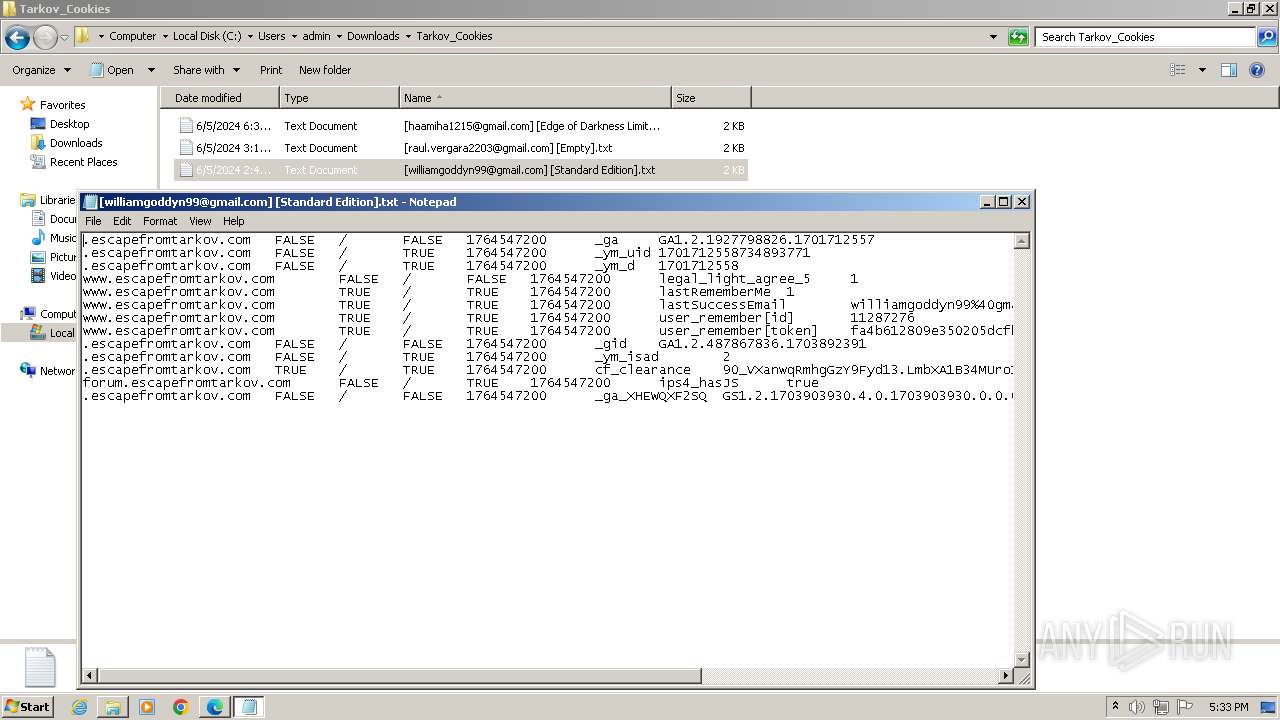Click Notepad horizontal scrollbar left arrow

pos(90,676)
